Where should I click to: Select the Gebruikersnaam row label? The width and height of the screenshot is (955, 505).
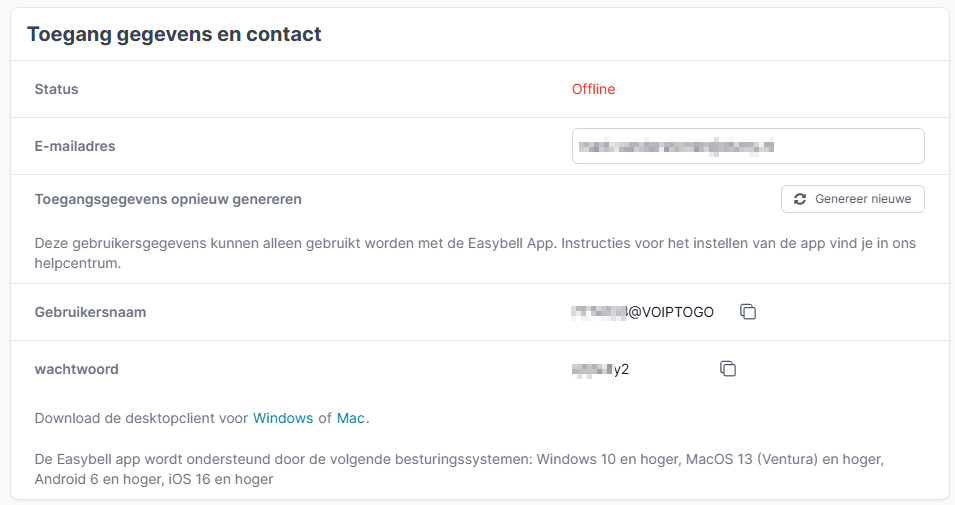tap(90, 312)
